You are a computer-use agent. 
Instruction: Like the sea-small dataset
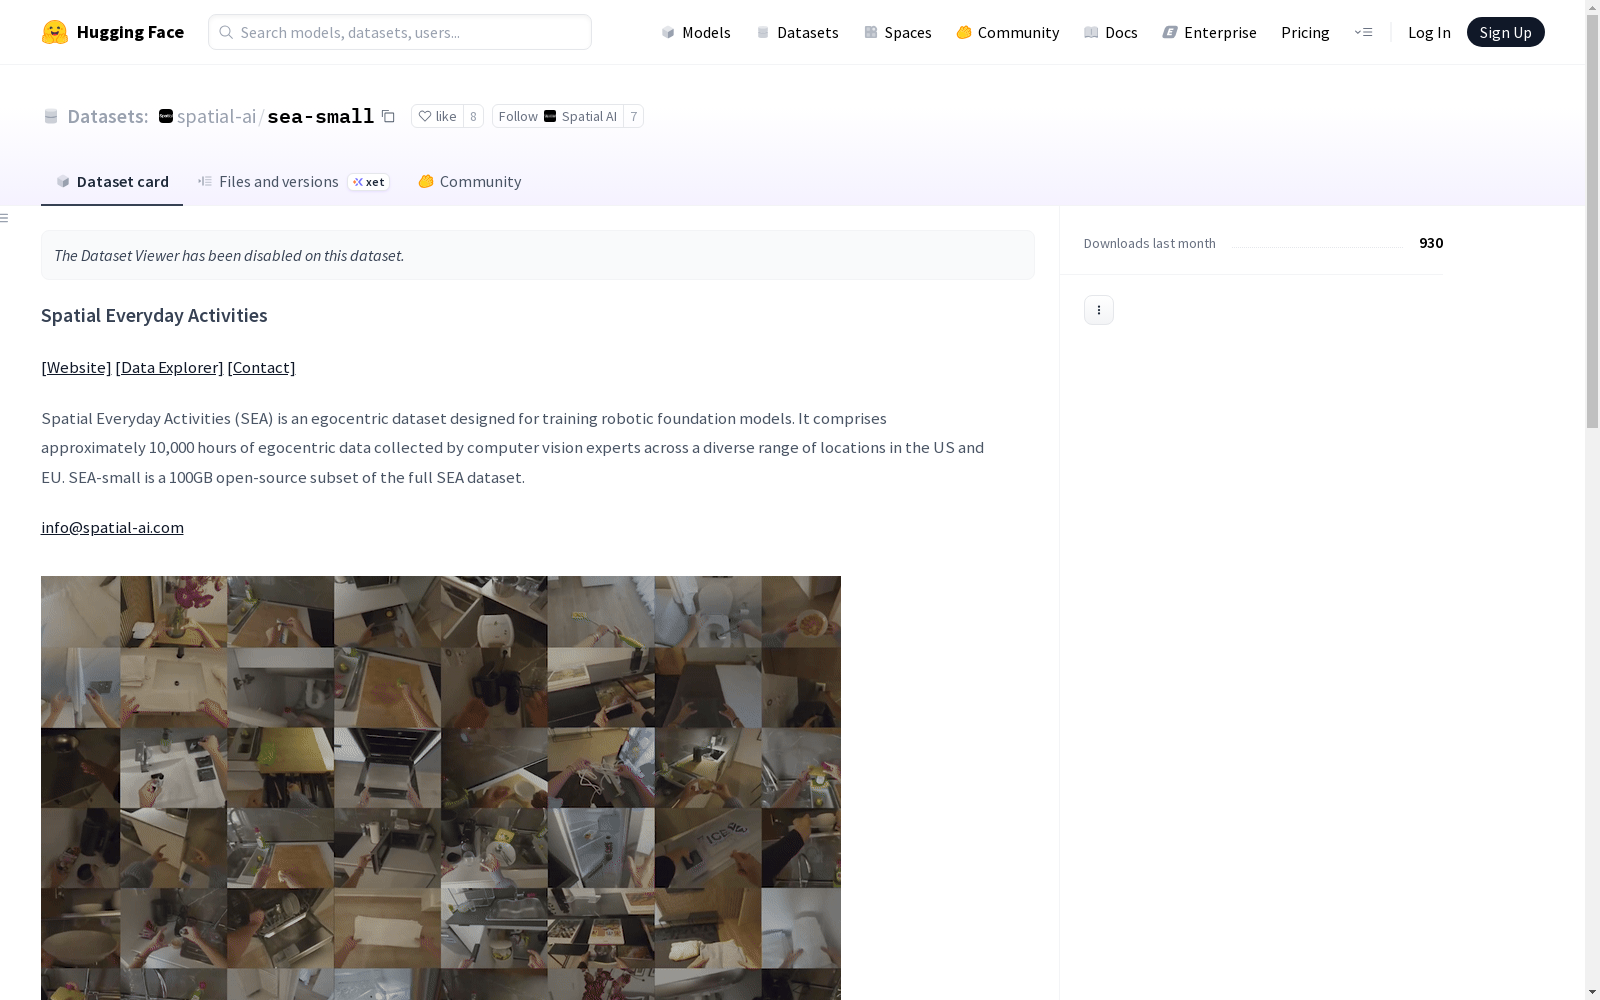437,116
